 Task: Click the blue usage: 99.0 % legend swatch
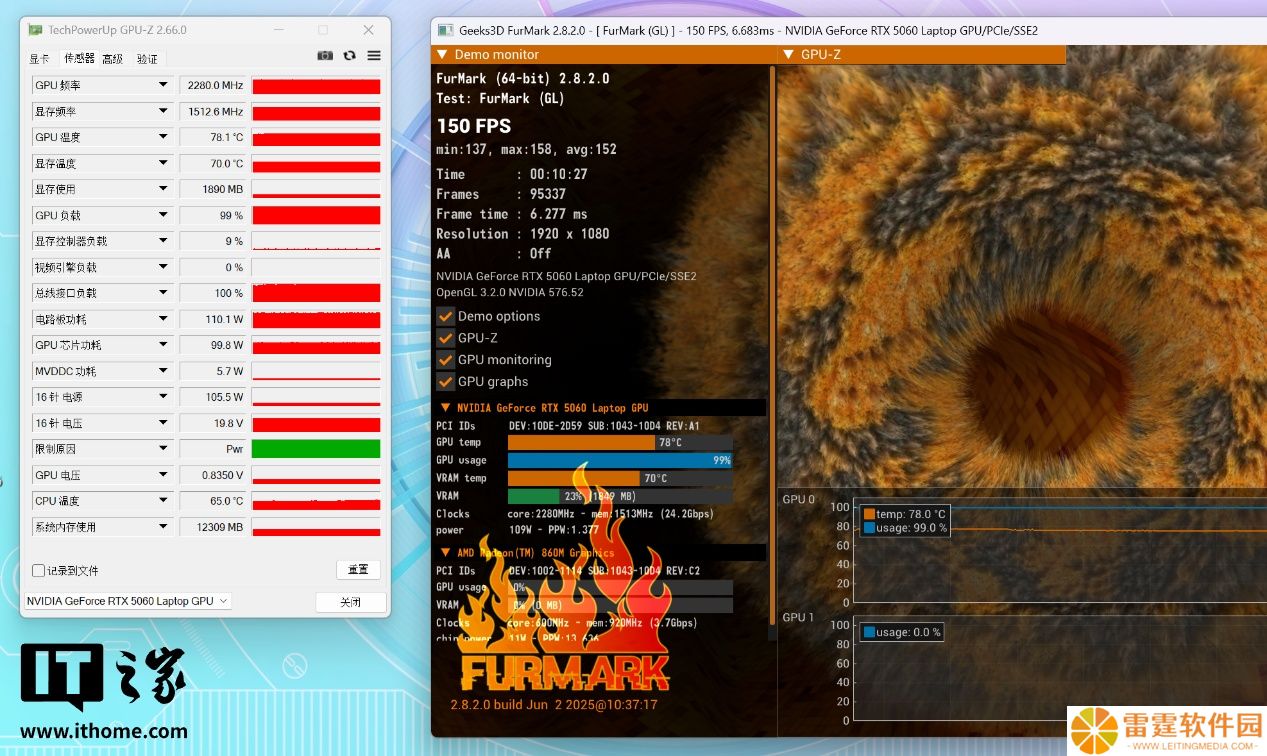point(868,528)
